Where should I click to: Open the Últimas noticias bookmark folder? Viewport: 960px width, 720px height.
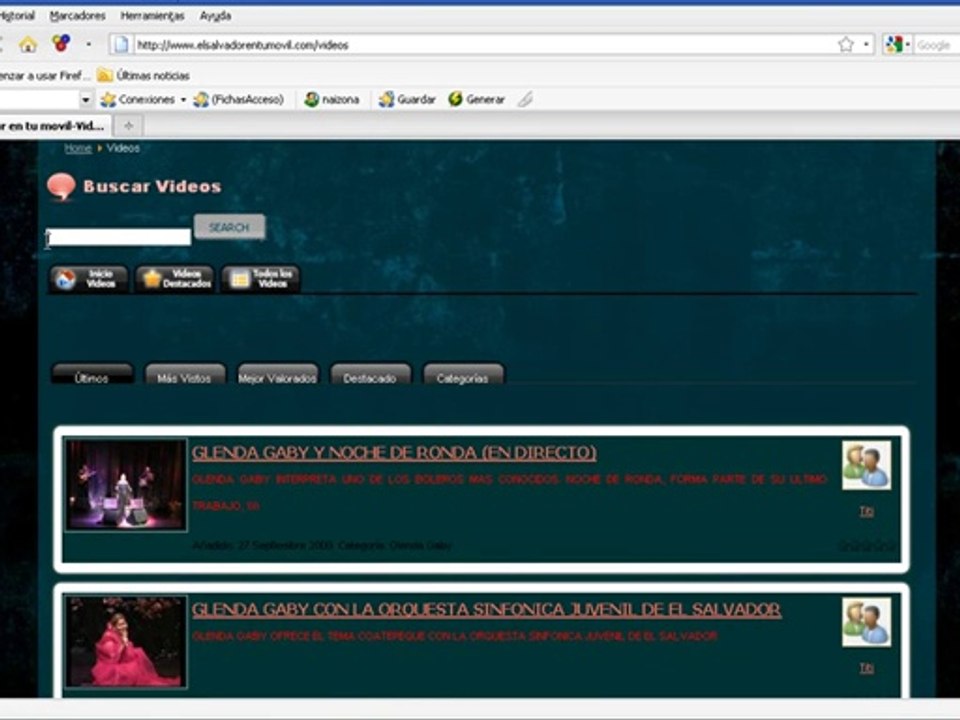point(143,75)
